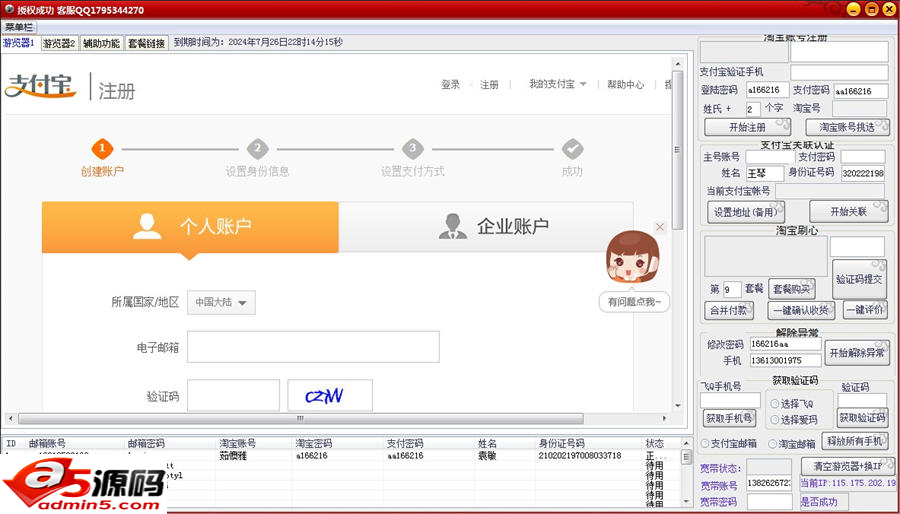Select the 企业账户 tab
900x514 pixels.
pyautogui.click(x=486, y=227)
